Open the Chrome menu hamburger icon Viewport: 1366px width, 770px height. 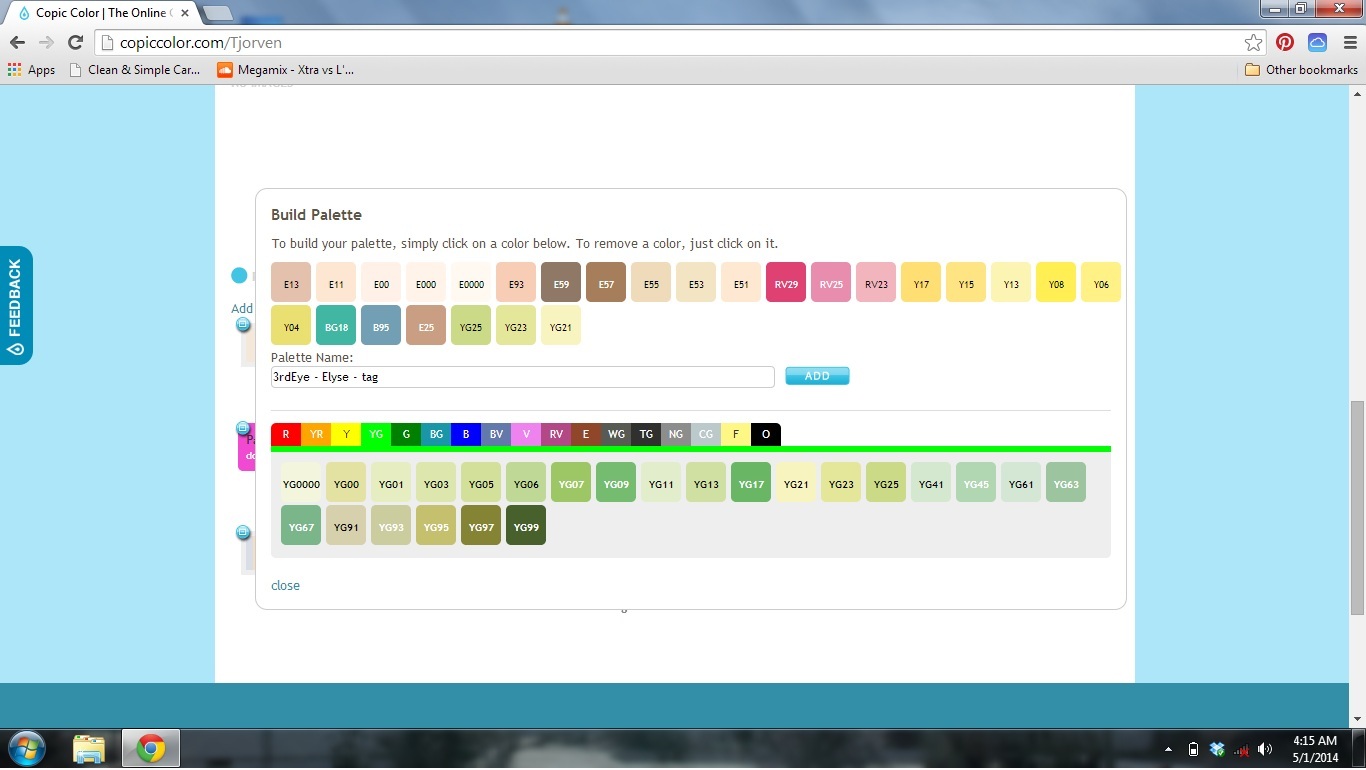click(x=1347, y=42)
